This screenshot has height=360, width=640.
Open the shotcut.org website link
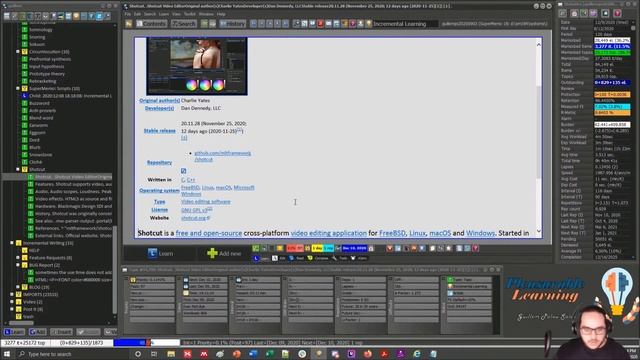[193, 218]
